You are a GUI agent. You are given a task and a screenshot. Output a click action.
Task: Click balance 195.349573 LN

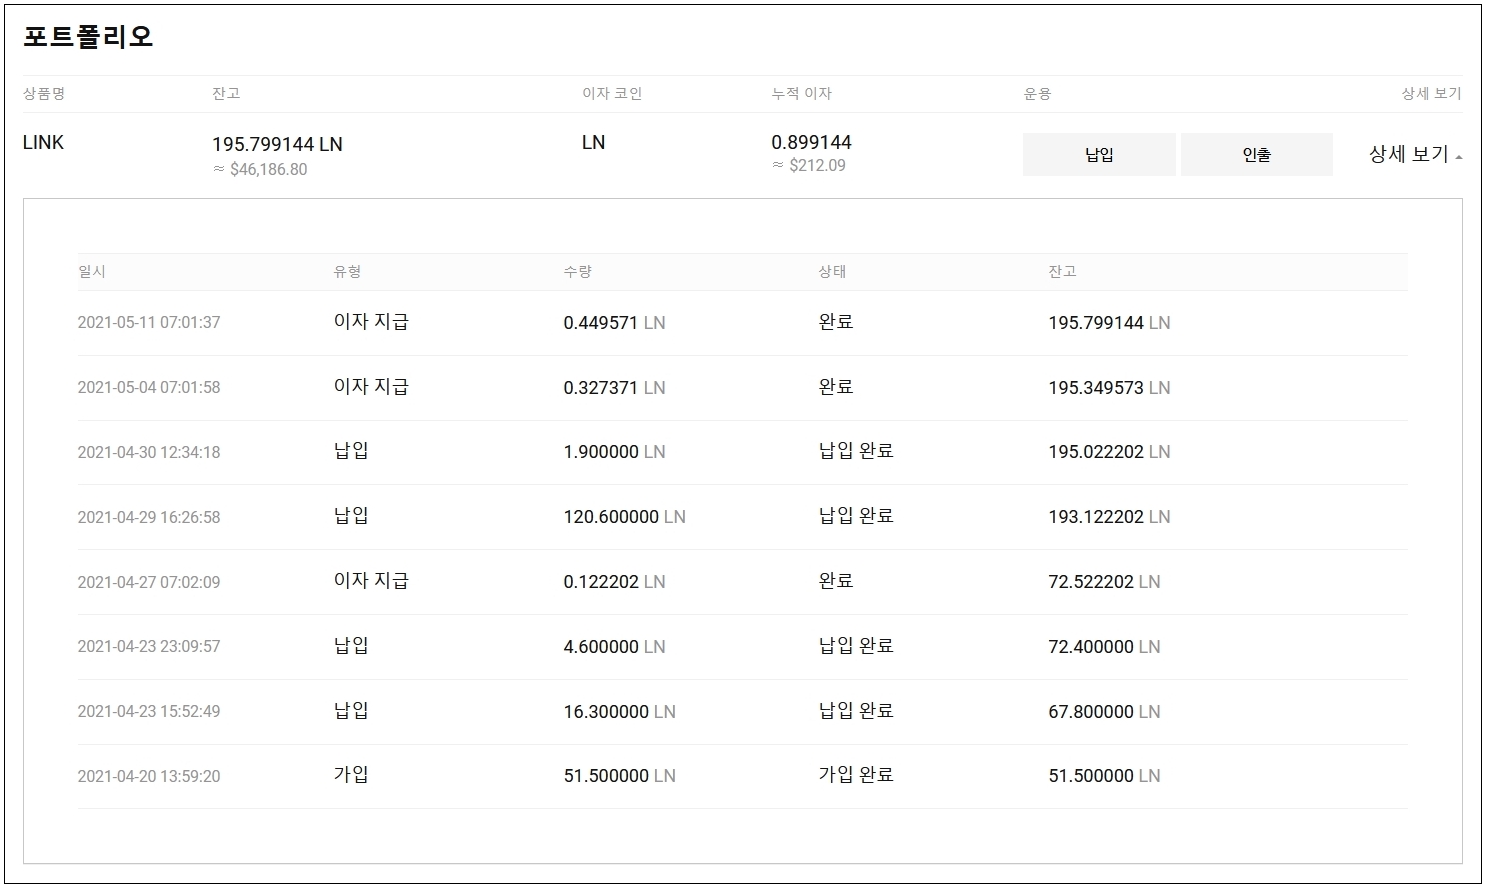[x=1109, y=388]
